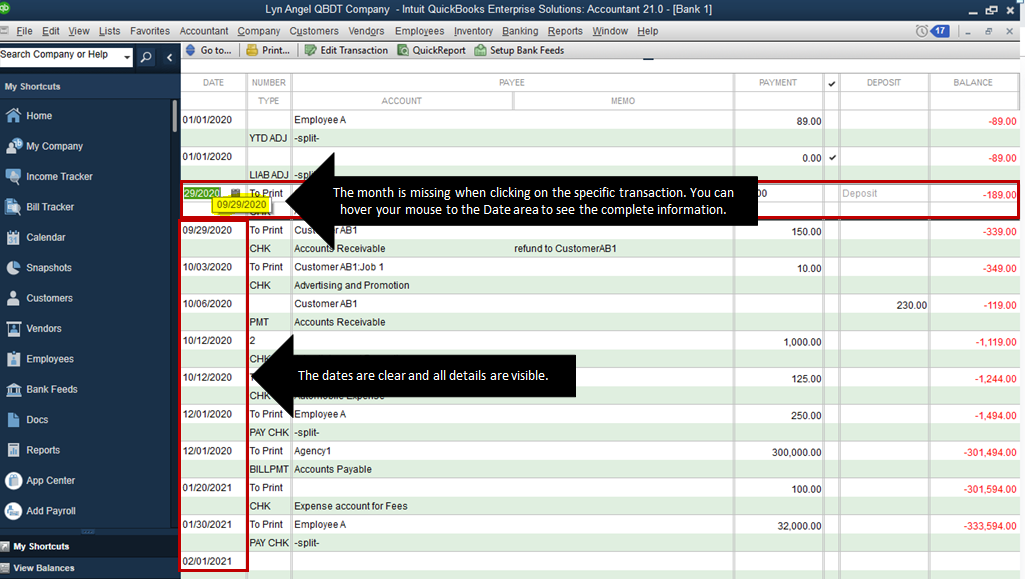The height and width of the screenshot is (579, 1025).
Task: Click payee Agency1
Action: tap(312, 451)
